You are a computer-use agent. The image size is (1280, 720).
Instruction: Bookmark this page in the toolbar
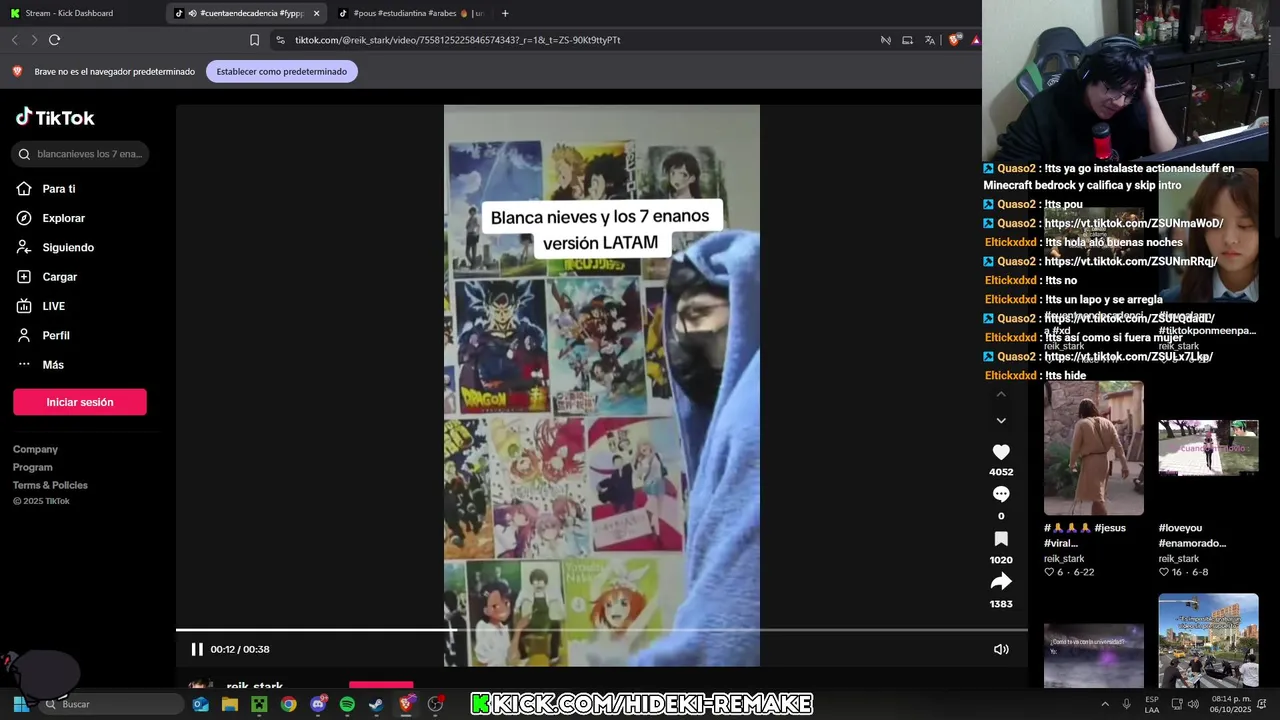(x=254, y=40)
